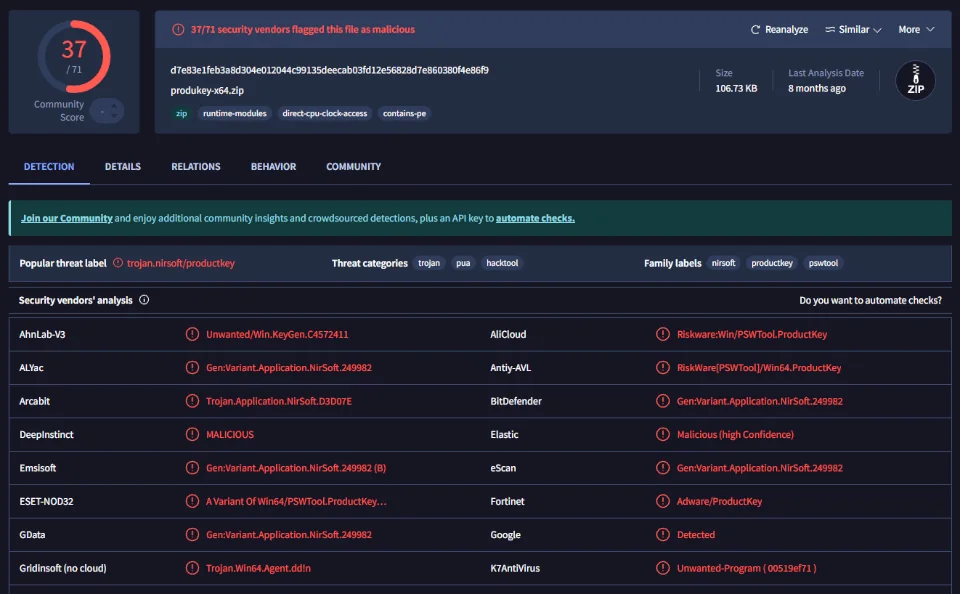Select the runtime-modules tag

coord(234,113)
